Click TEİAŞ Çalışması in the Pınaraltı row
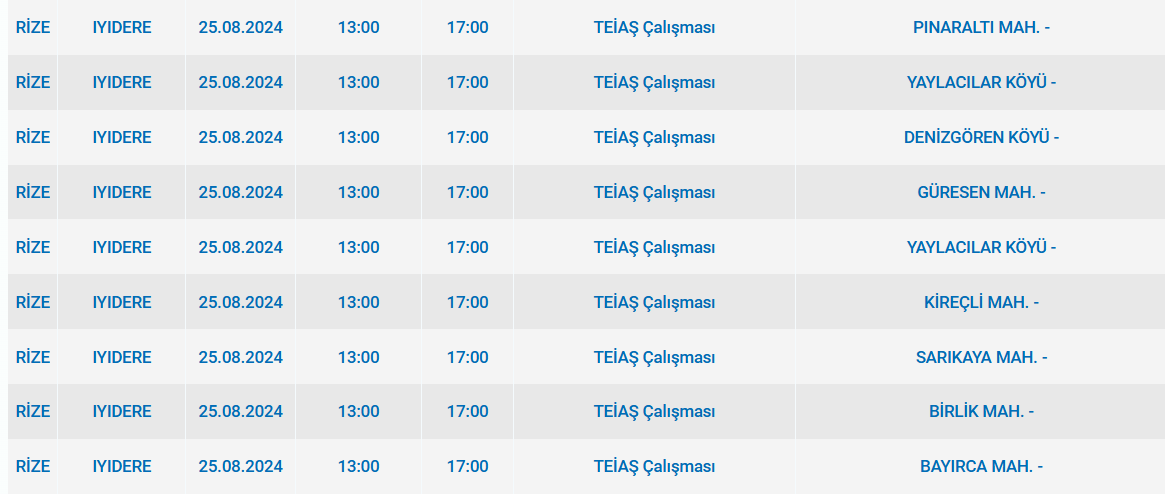This screenshot has width=1165, height=494. click(x=654, y=27)
